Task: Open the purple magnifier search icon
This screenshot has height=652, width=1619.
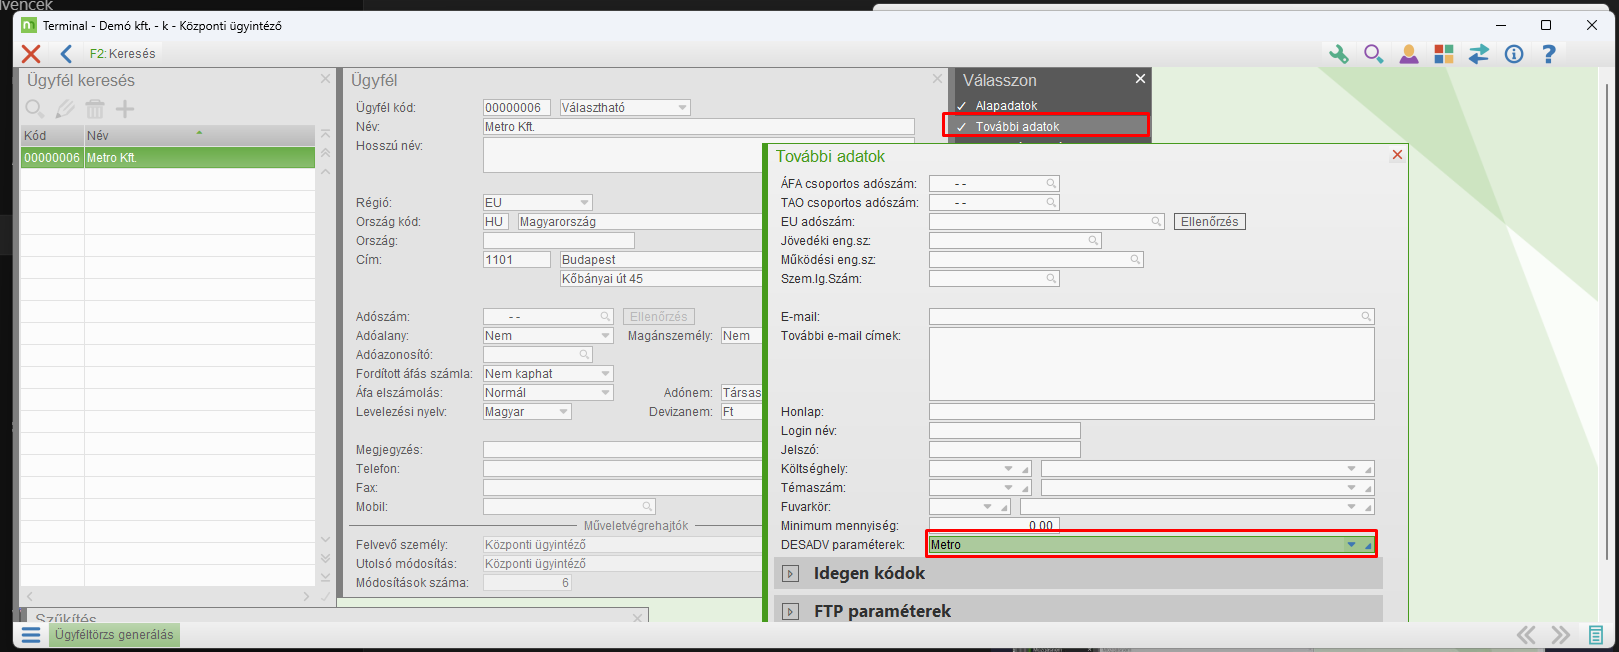Action: tap(1374, 54)
